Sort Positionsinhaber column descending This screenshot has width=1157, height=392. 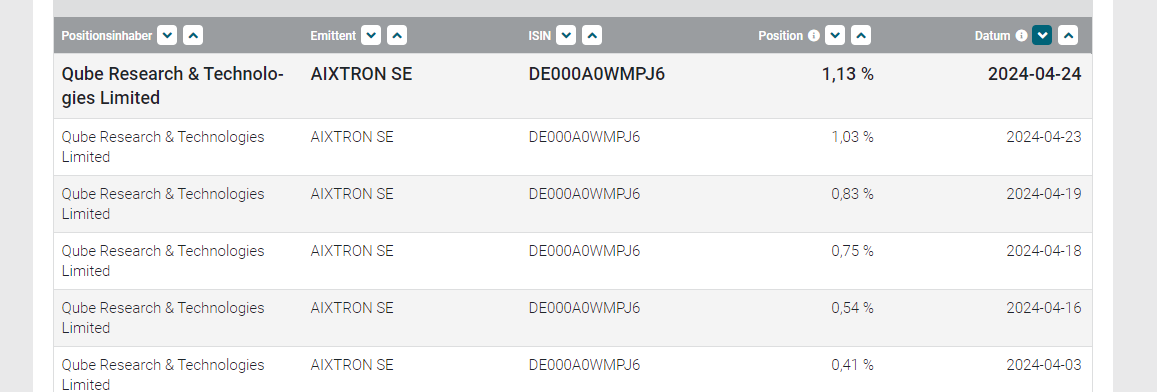[167, 35]
